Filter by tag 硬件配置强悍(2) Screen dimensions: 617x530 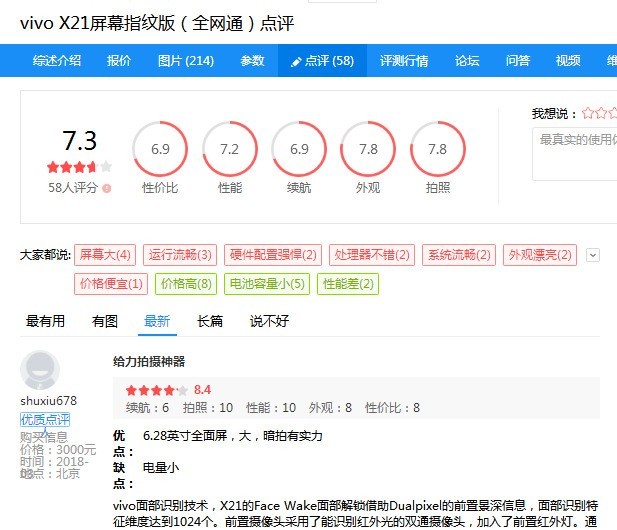tap(273, 255)
